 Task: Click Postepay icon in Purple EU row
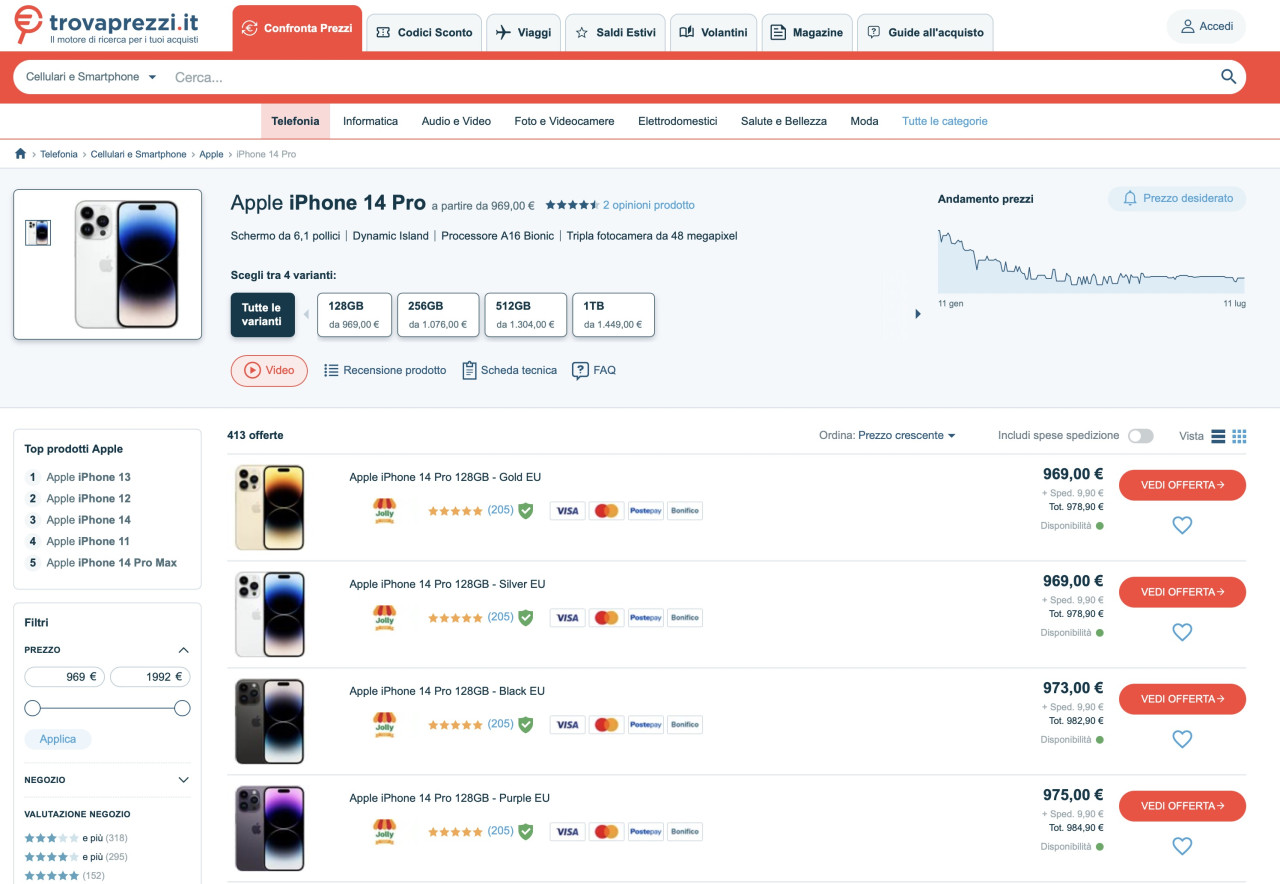tap(645, 832)
